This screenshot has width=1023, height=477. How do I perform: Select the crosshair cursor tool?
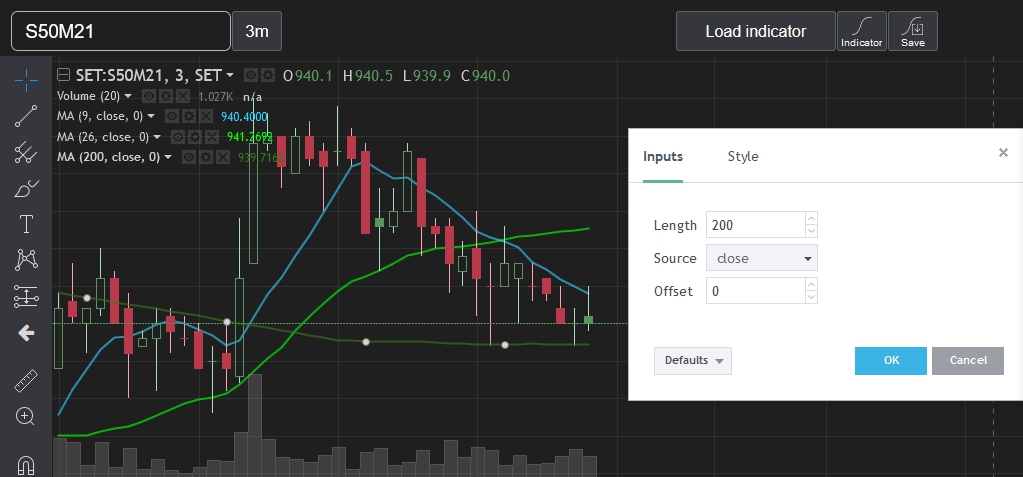pos(26,79)
